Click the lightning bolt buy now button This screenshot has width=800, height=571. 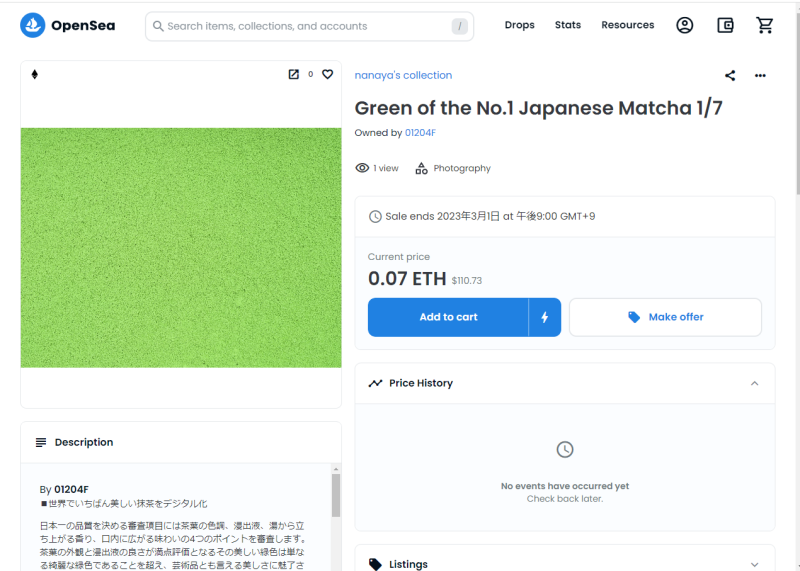coord(545,317)
